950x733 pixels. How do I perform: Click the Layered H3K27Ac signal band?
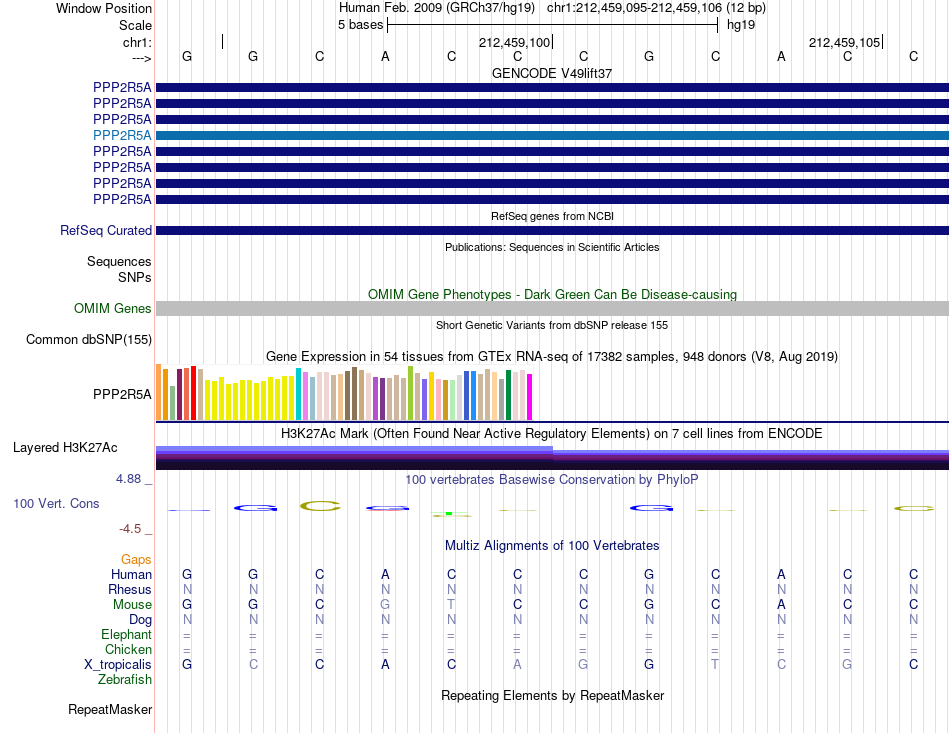552,458
